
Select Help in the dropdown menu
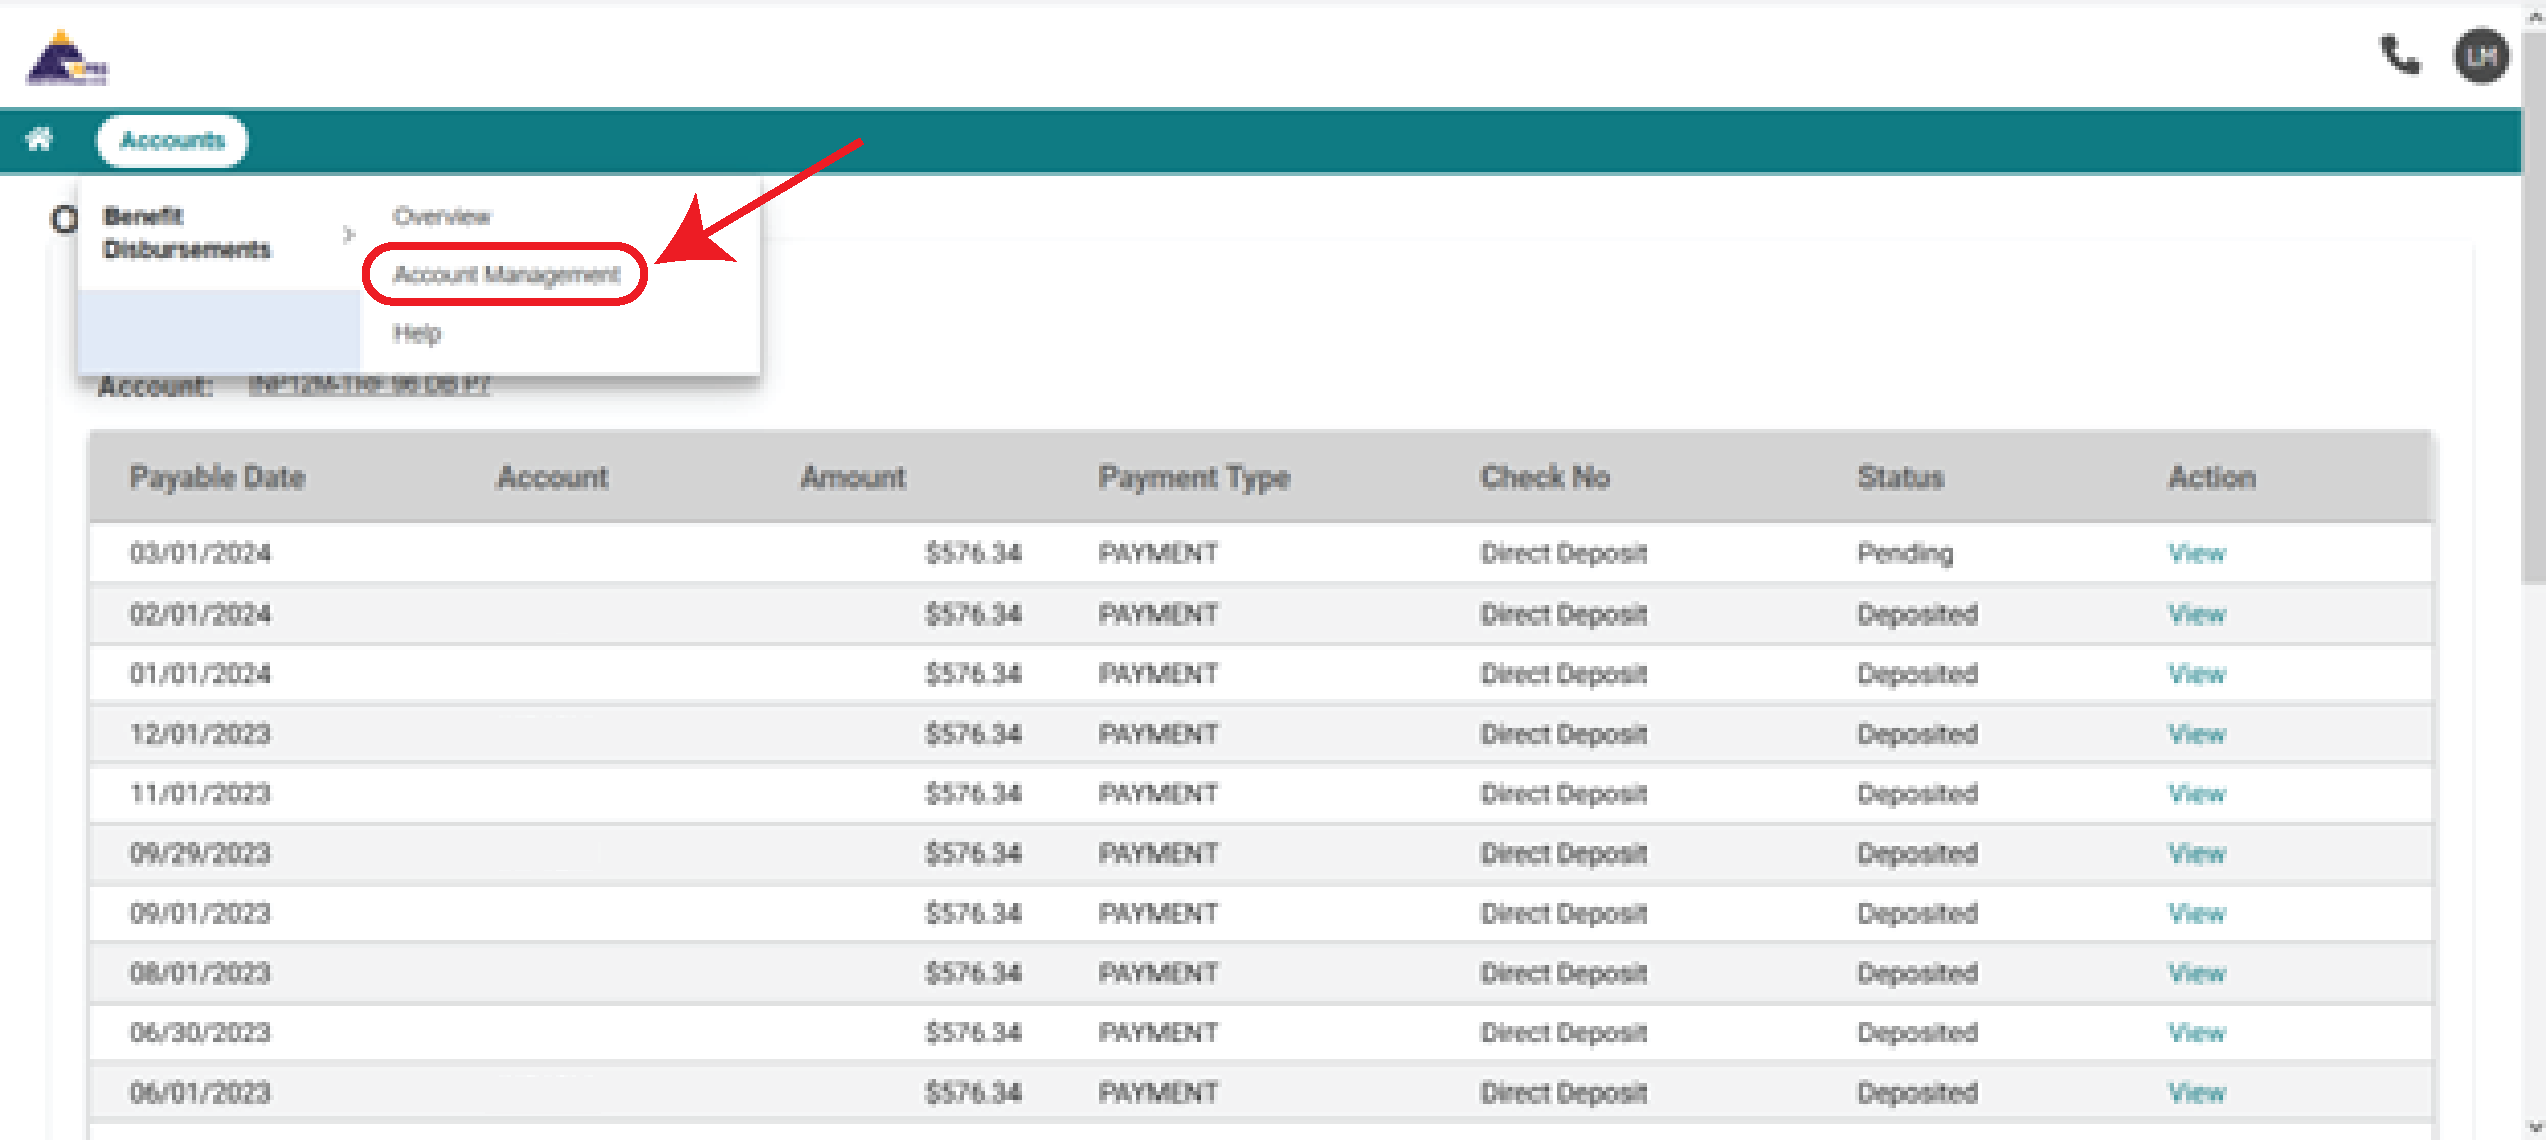tap(419, 333)
